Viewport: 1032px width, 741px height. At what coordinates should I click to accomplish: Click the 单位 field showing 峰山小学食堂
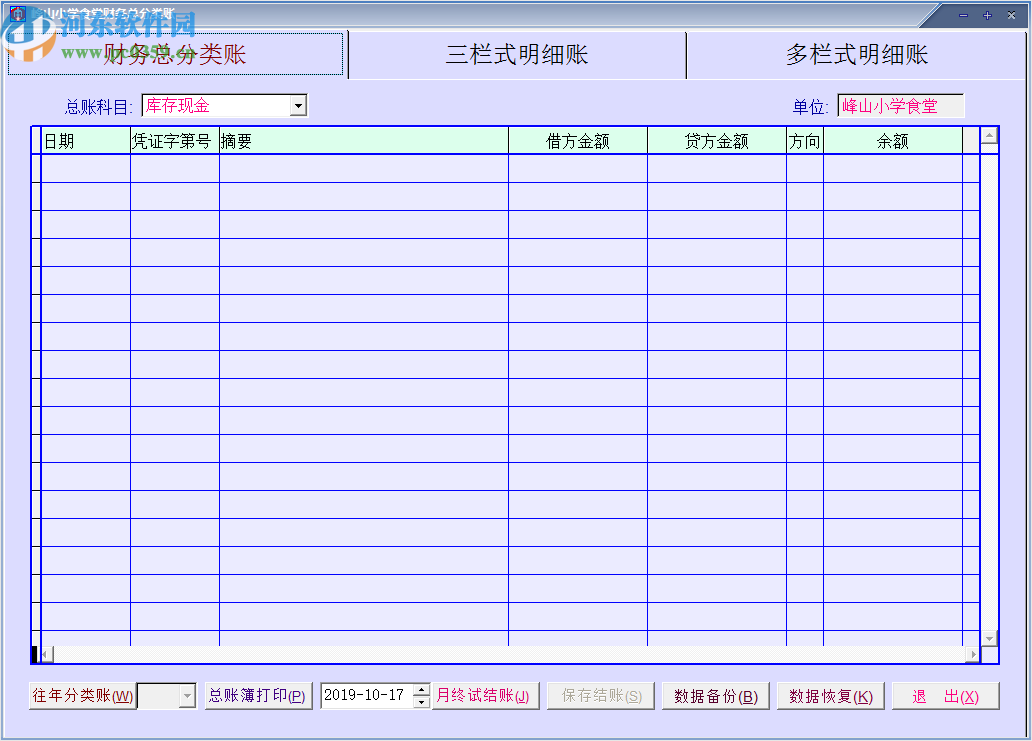tap(901, 105)
